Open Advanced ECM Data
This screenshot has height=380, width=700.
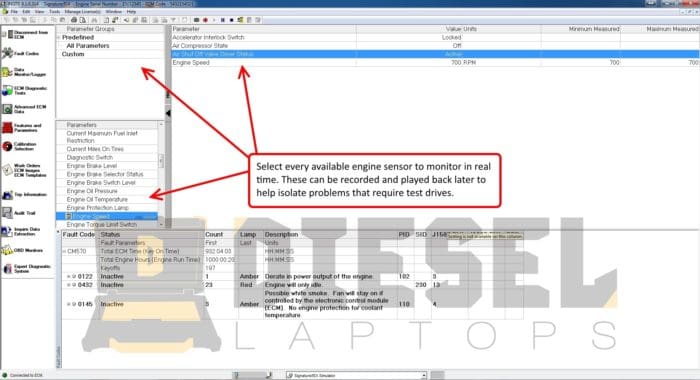coord(26,109)
